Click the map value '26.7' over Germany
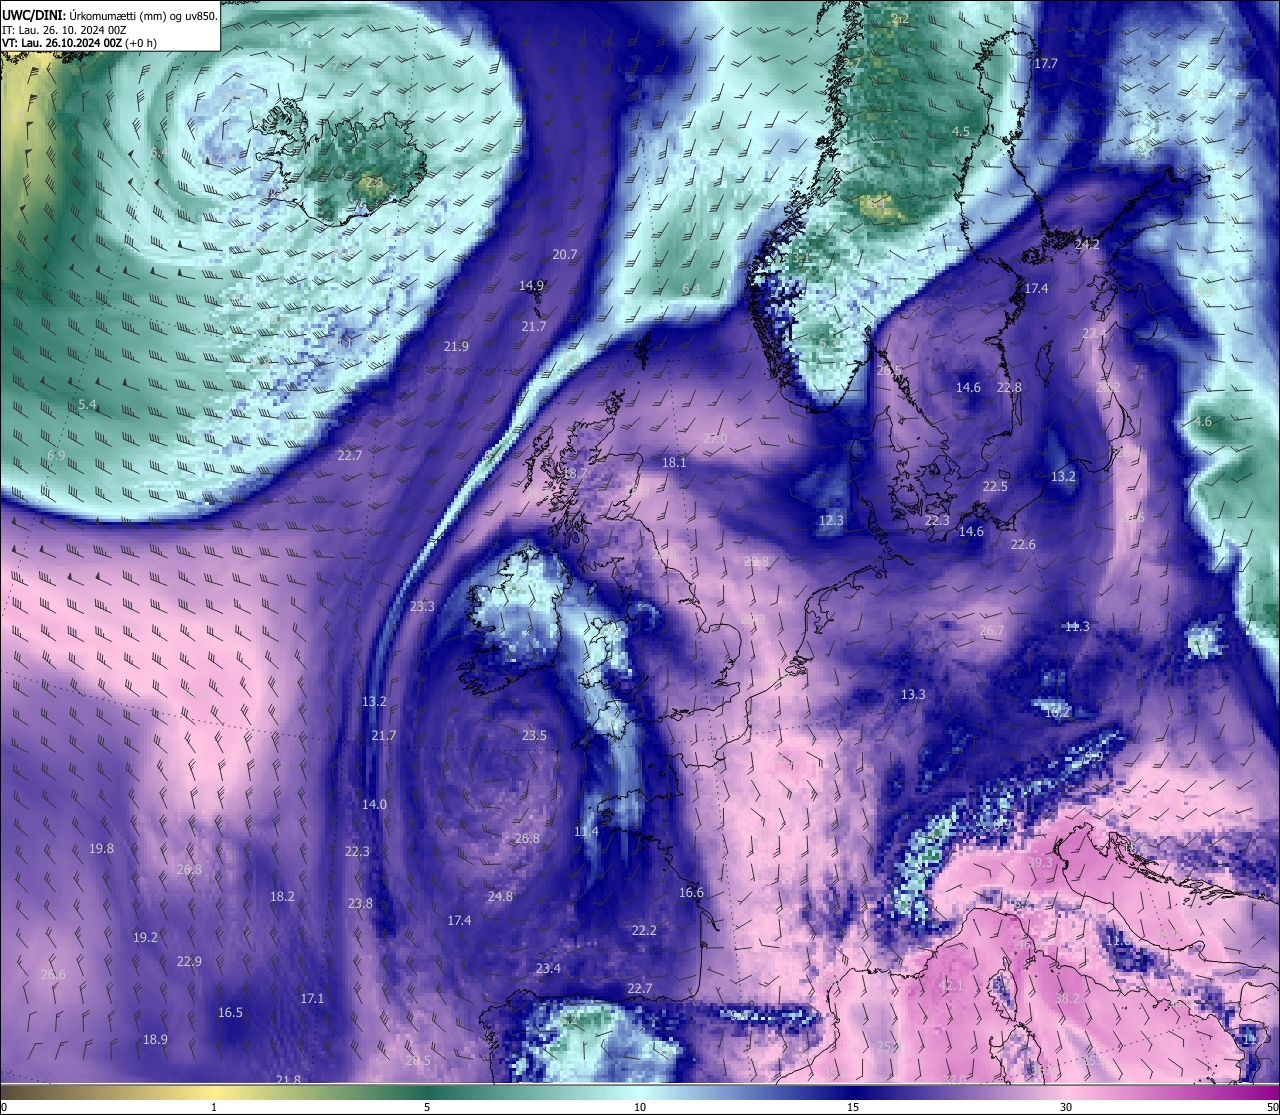 tap(991, 631)
